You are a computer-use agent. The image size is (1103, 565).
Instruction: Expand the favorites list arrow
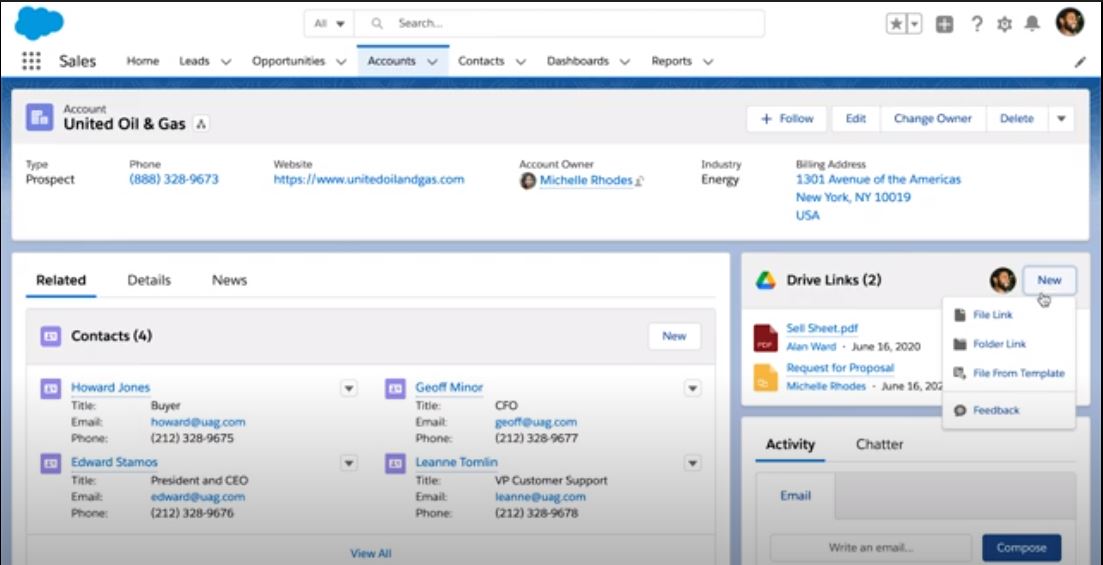pos(914,24)
